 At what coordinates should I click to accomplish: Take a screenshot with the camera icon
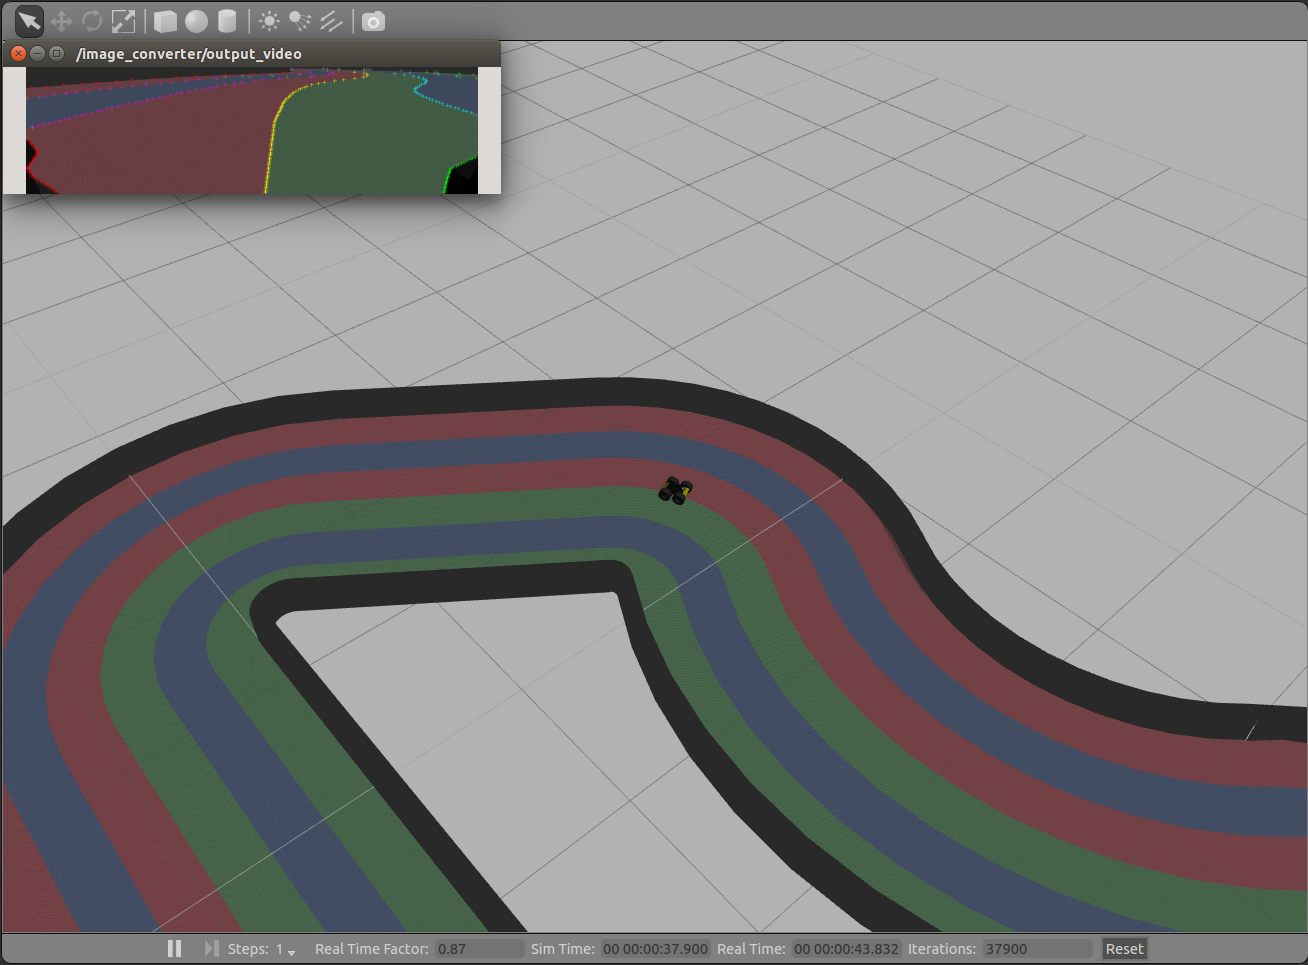point(372,21)
